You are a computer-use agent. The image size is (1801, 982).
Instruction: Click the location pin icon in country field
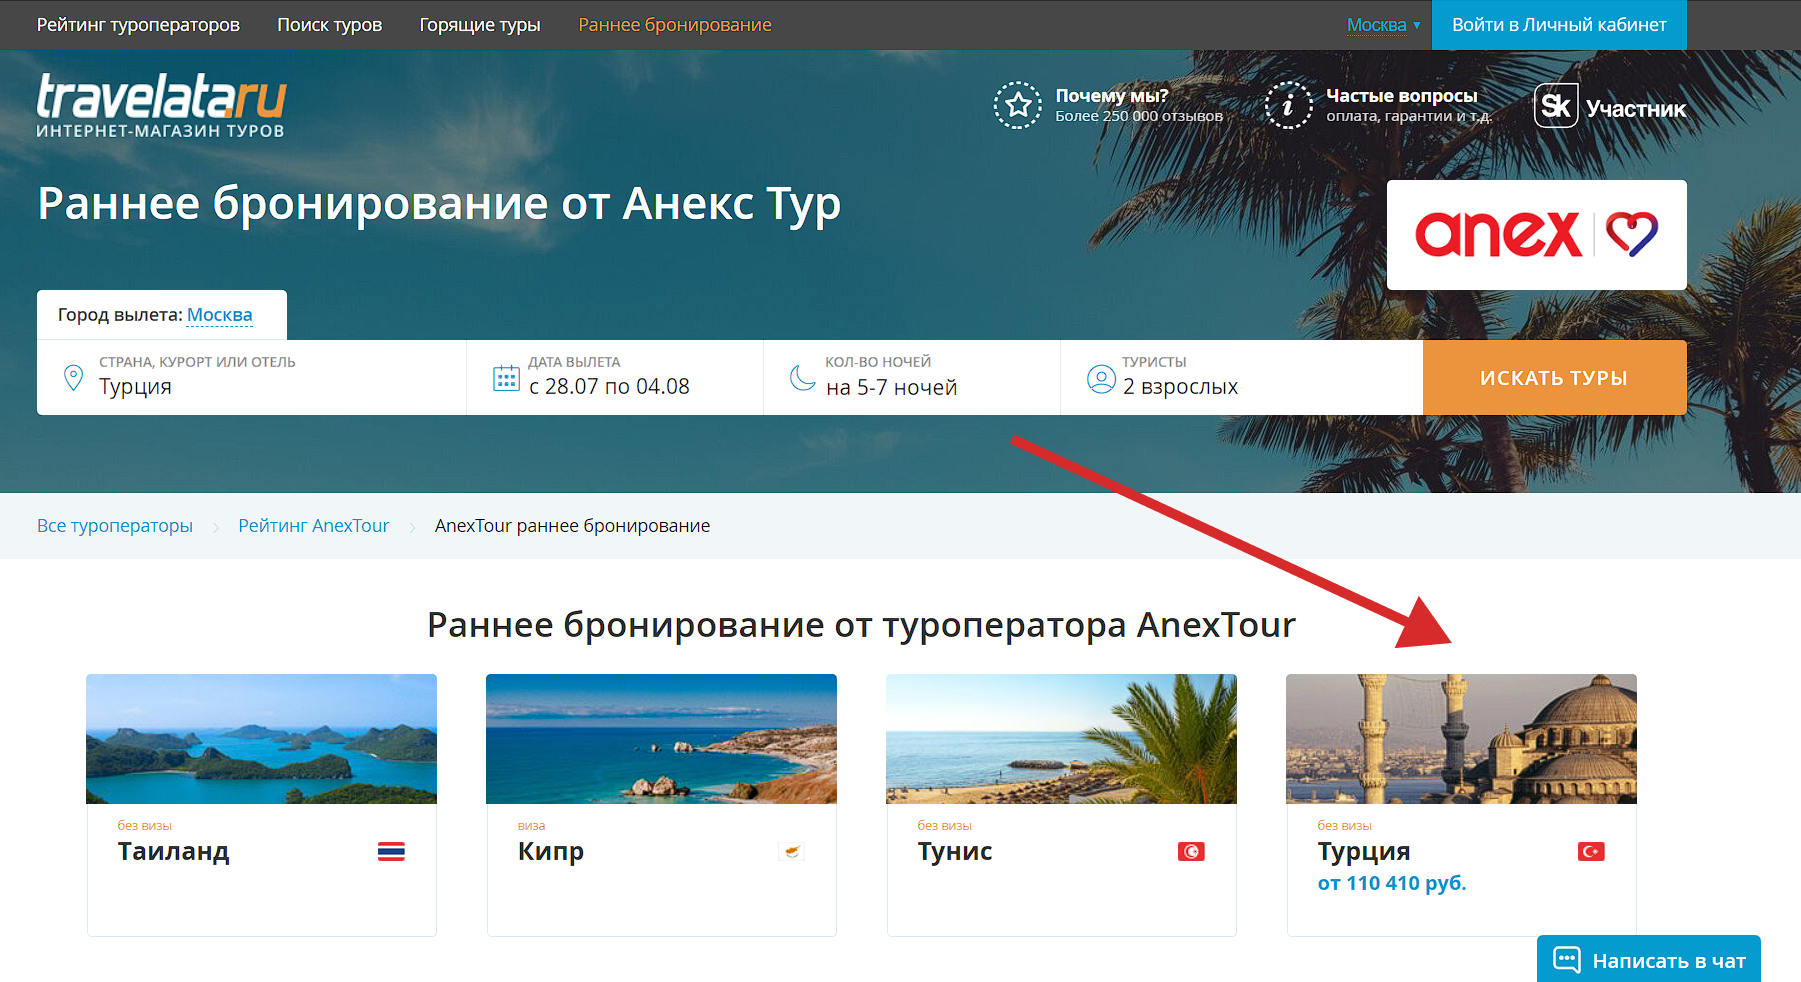[x=73, y=378]
